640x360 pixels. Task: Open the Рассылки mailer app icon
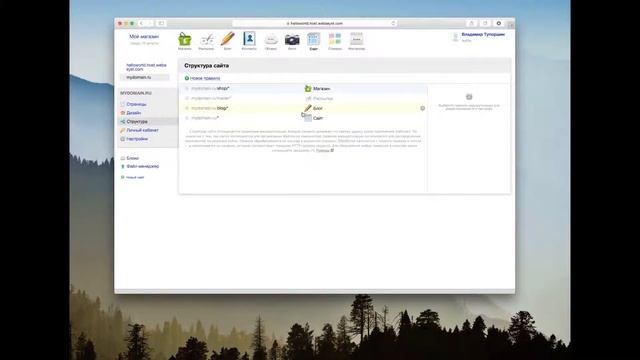206,41
